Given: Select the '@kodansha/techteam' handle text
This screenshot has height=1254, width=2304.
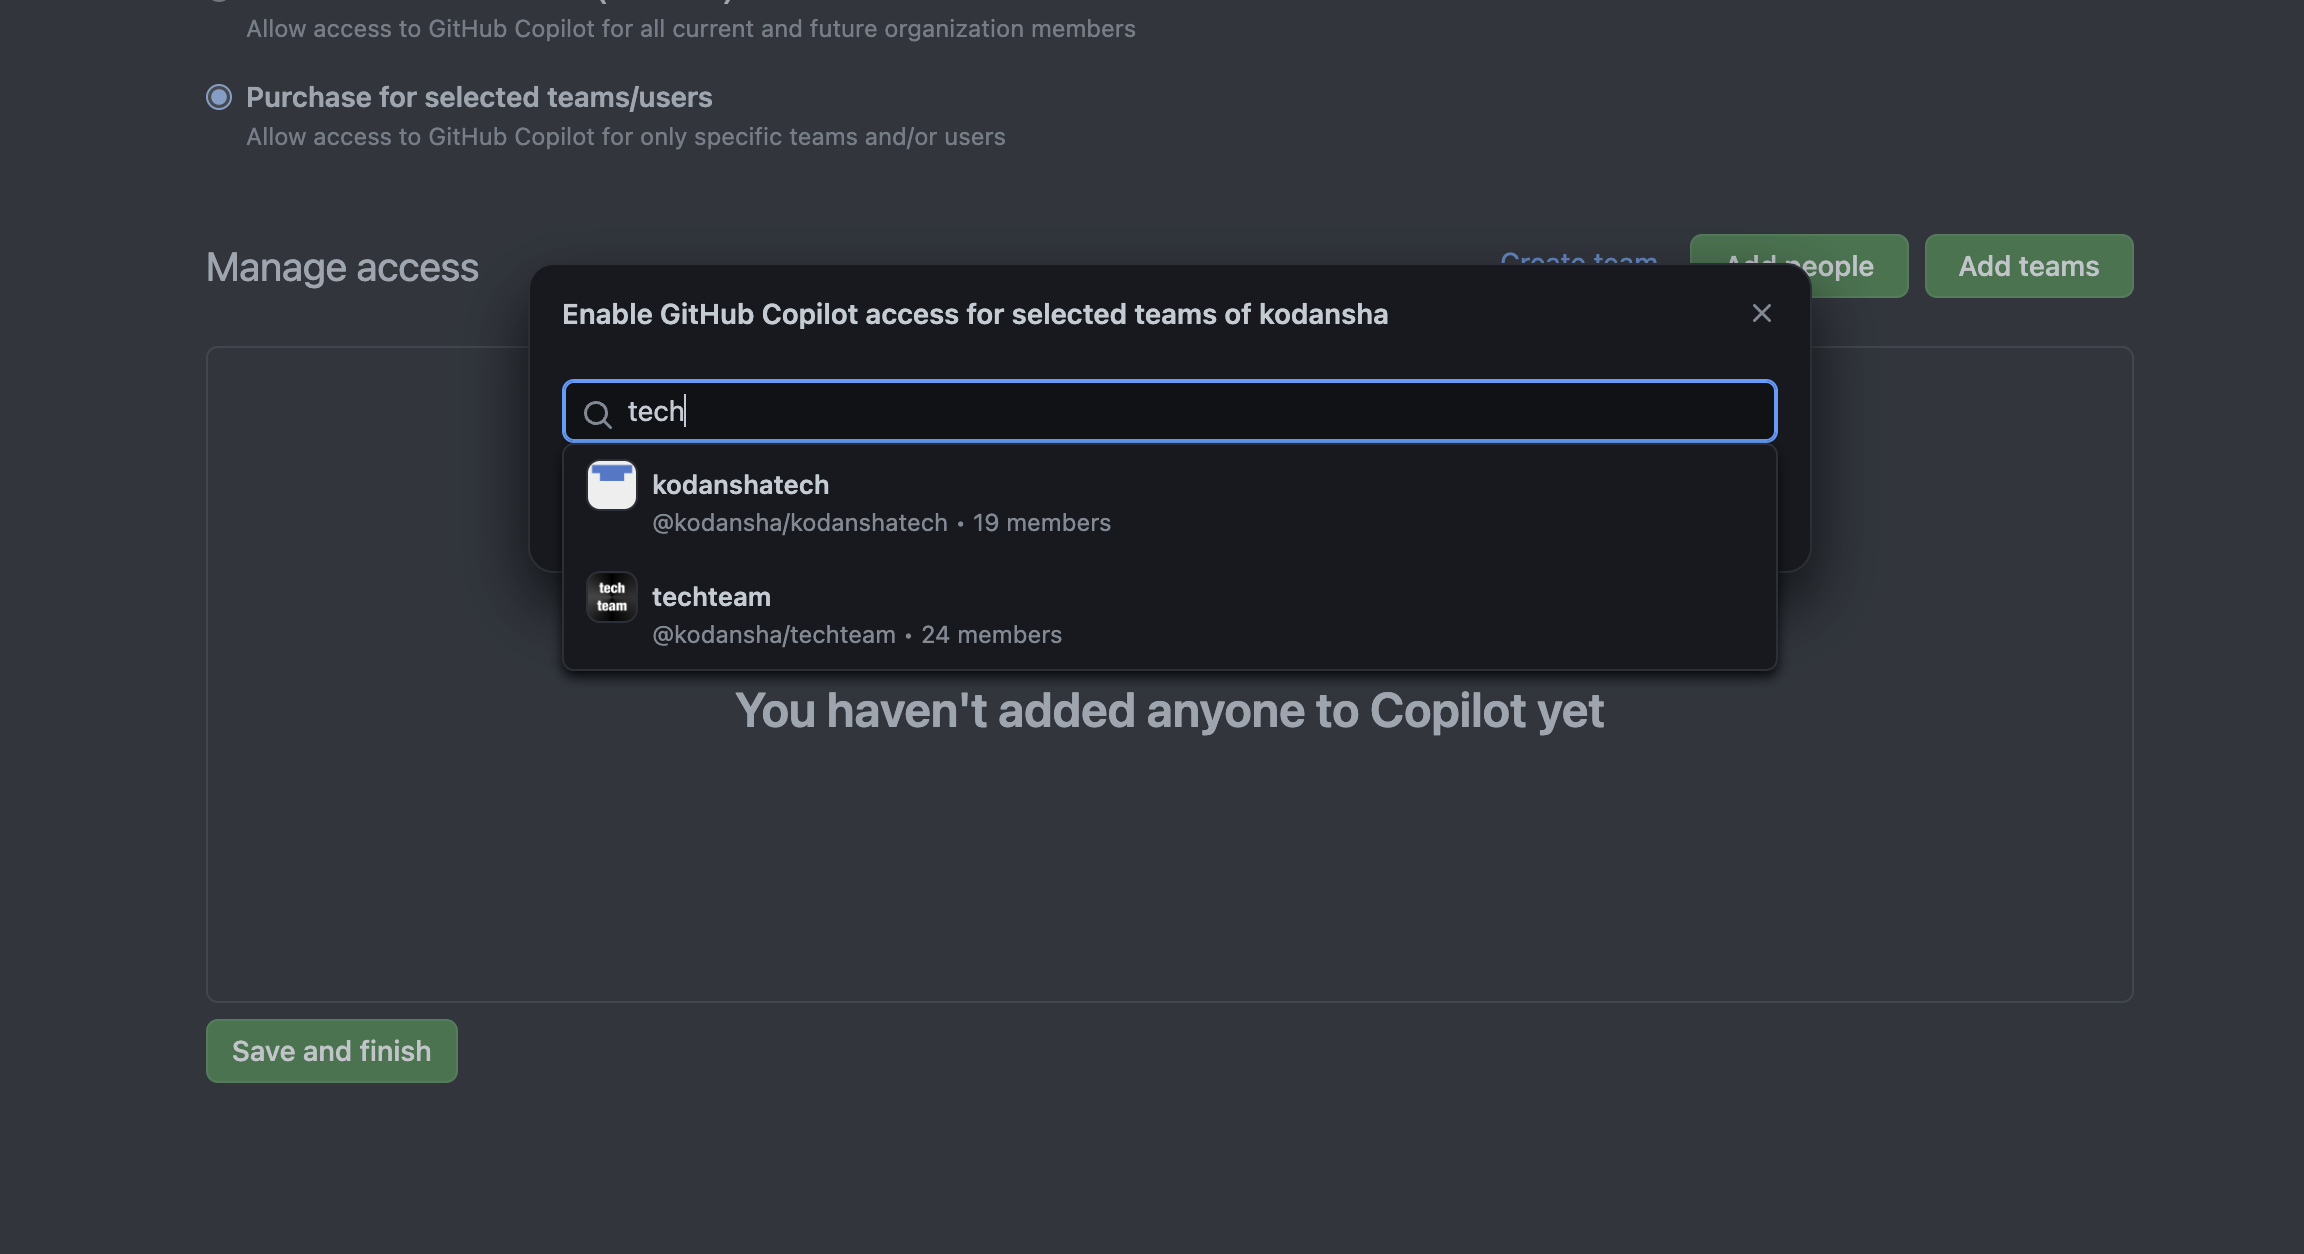Looking at the screenshot, I should [774, 634].
